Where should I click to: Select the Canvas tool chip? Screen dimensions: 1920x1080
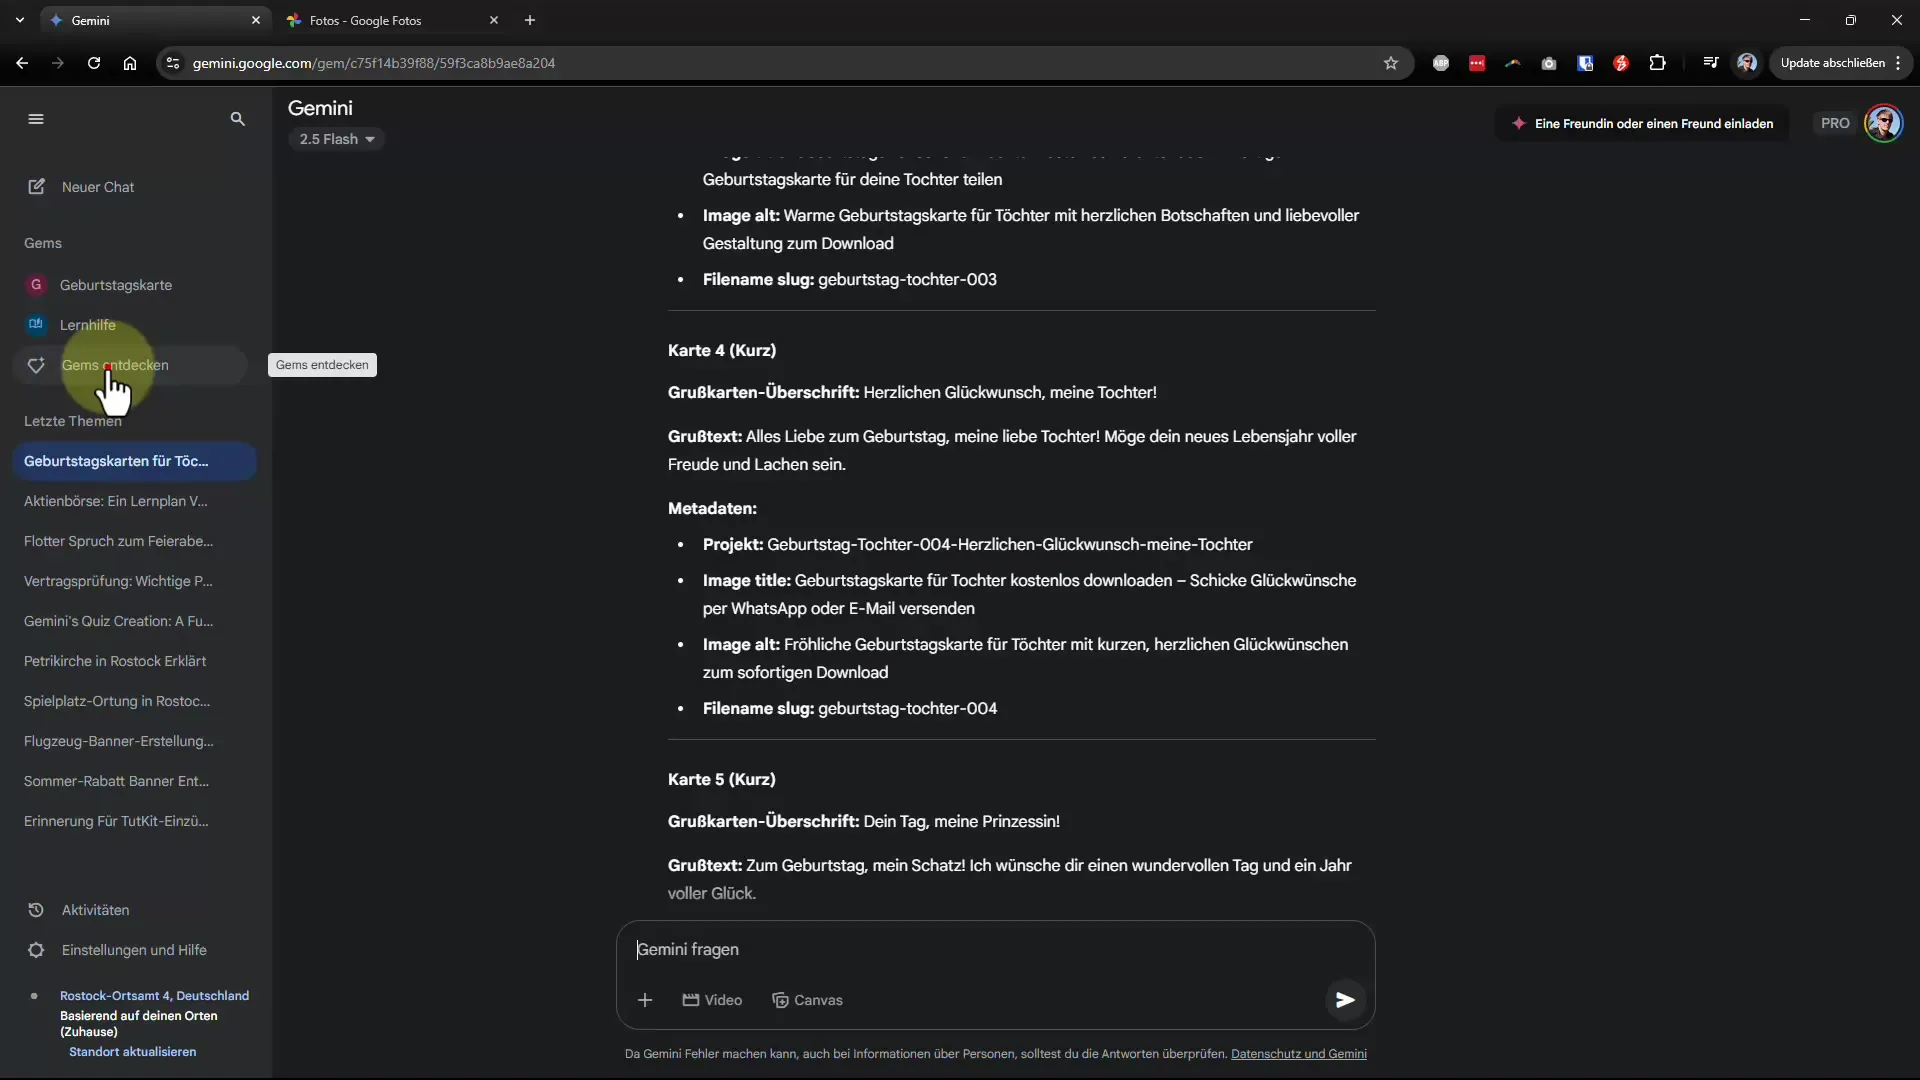click(807, 1000)
